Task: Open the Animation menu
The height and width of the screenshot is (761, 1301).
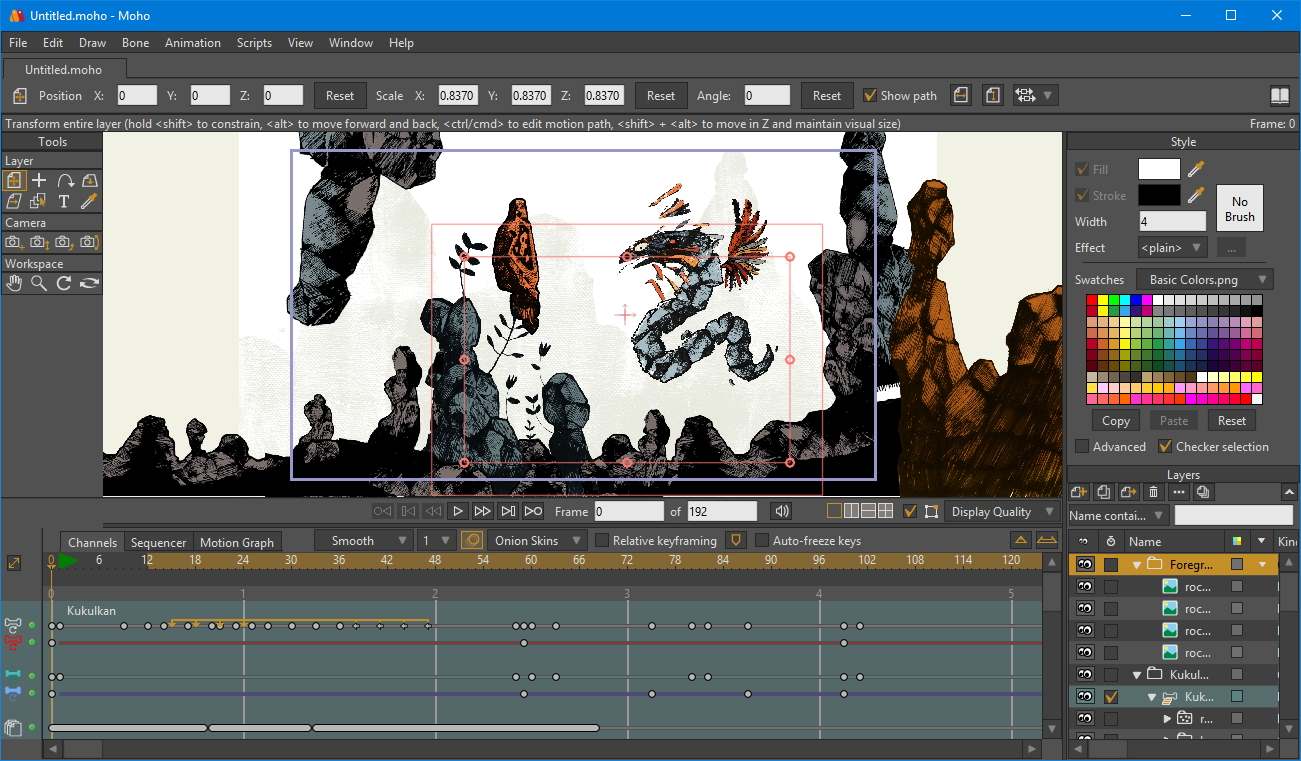Action: [192, 43]
